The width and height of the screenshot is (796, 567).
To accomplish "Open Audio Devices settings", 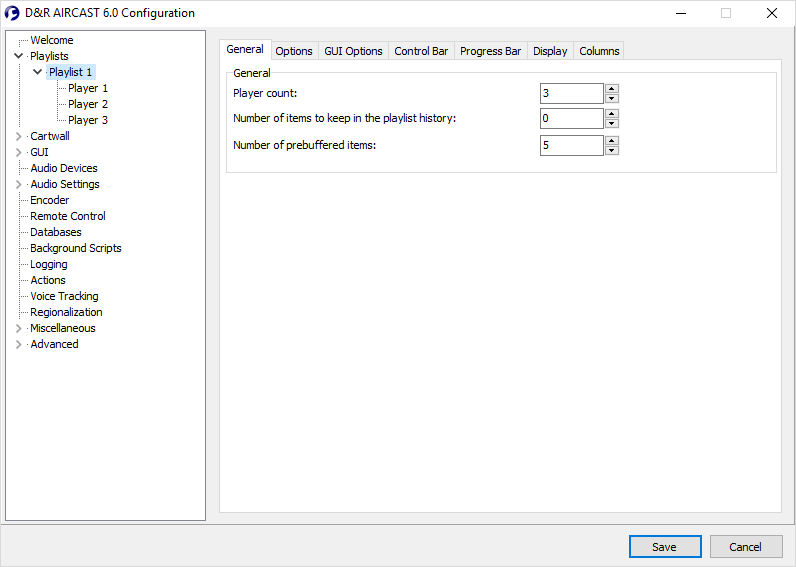I will point(64,168).
